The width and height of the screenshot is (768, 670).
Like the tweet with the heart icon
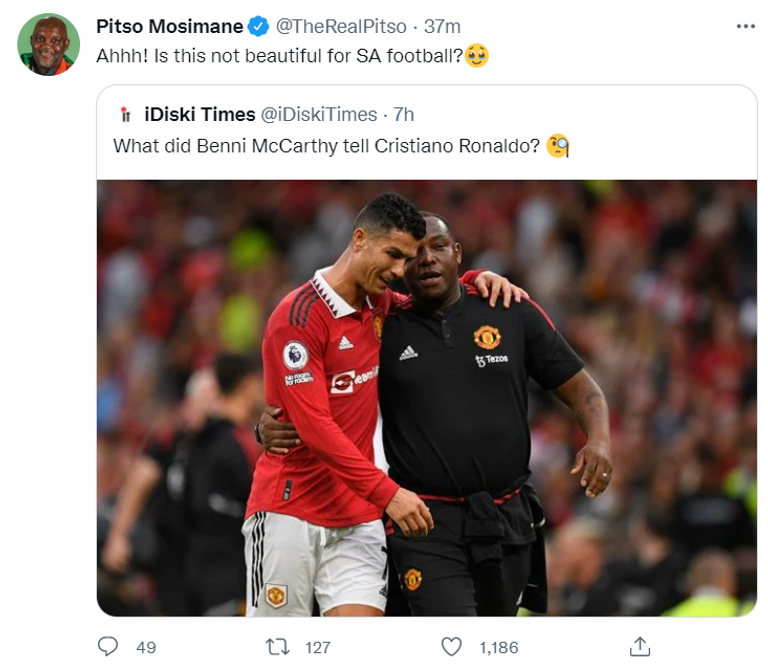pos(452,647)
